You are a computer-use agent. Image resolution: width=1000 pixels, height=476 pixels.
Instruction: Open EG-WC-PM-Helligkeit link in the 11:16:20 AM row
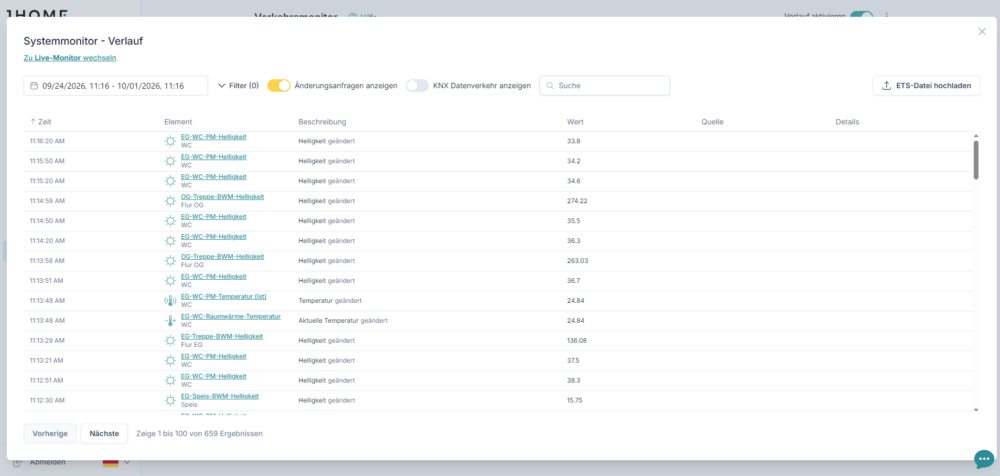(213, 137)
